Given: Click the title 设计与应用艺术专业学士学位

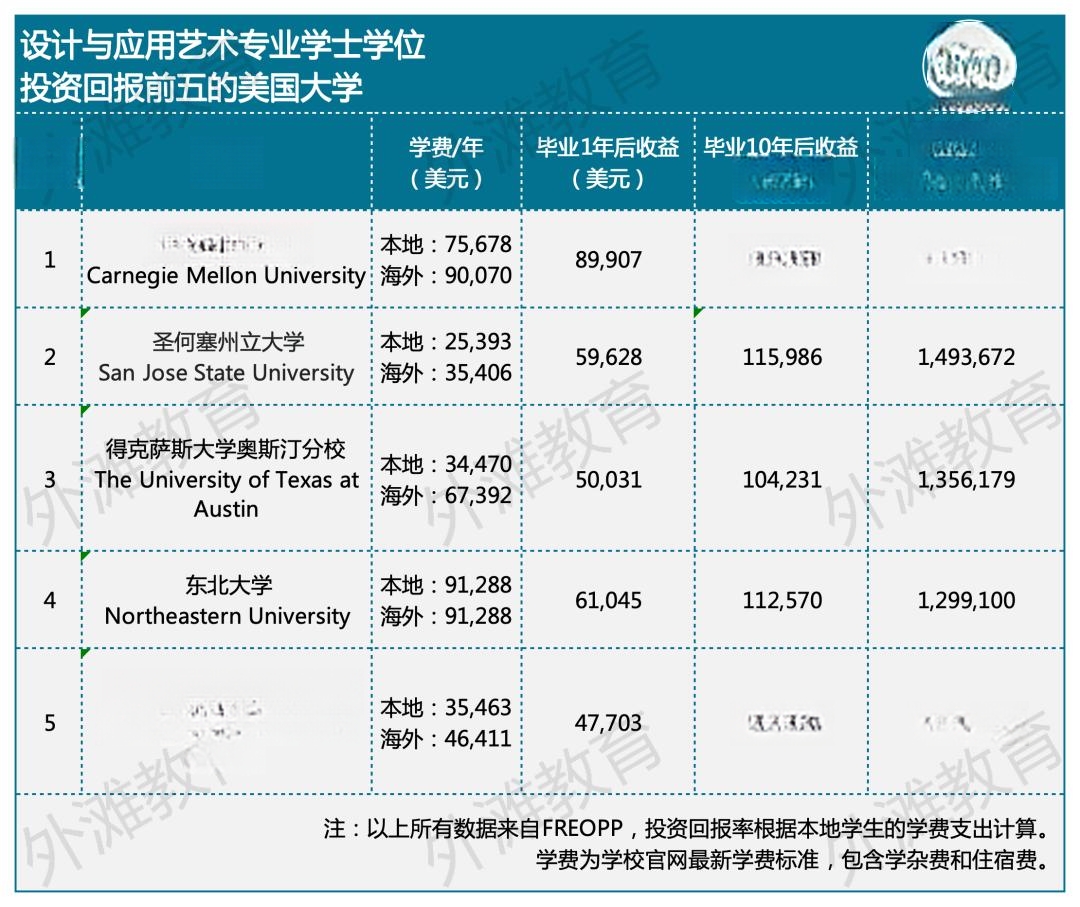Looking at the screenshot, I should [222, 45].
